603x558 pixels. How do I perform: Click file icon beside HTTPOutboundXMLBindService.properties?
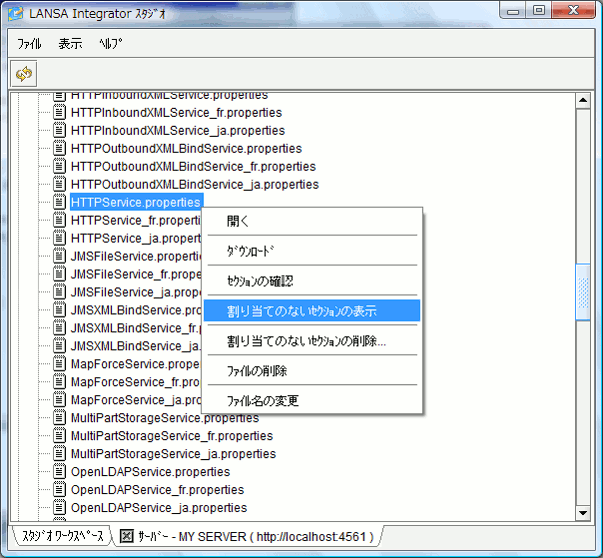(59, 148)
